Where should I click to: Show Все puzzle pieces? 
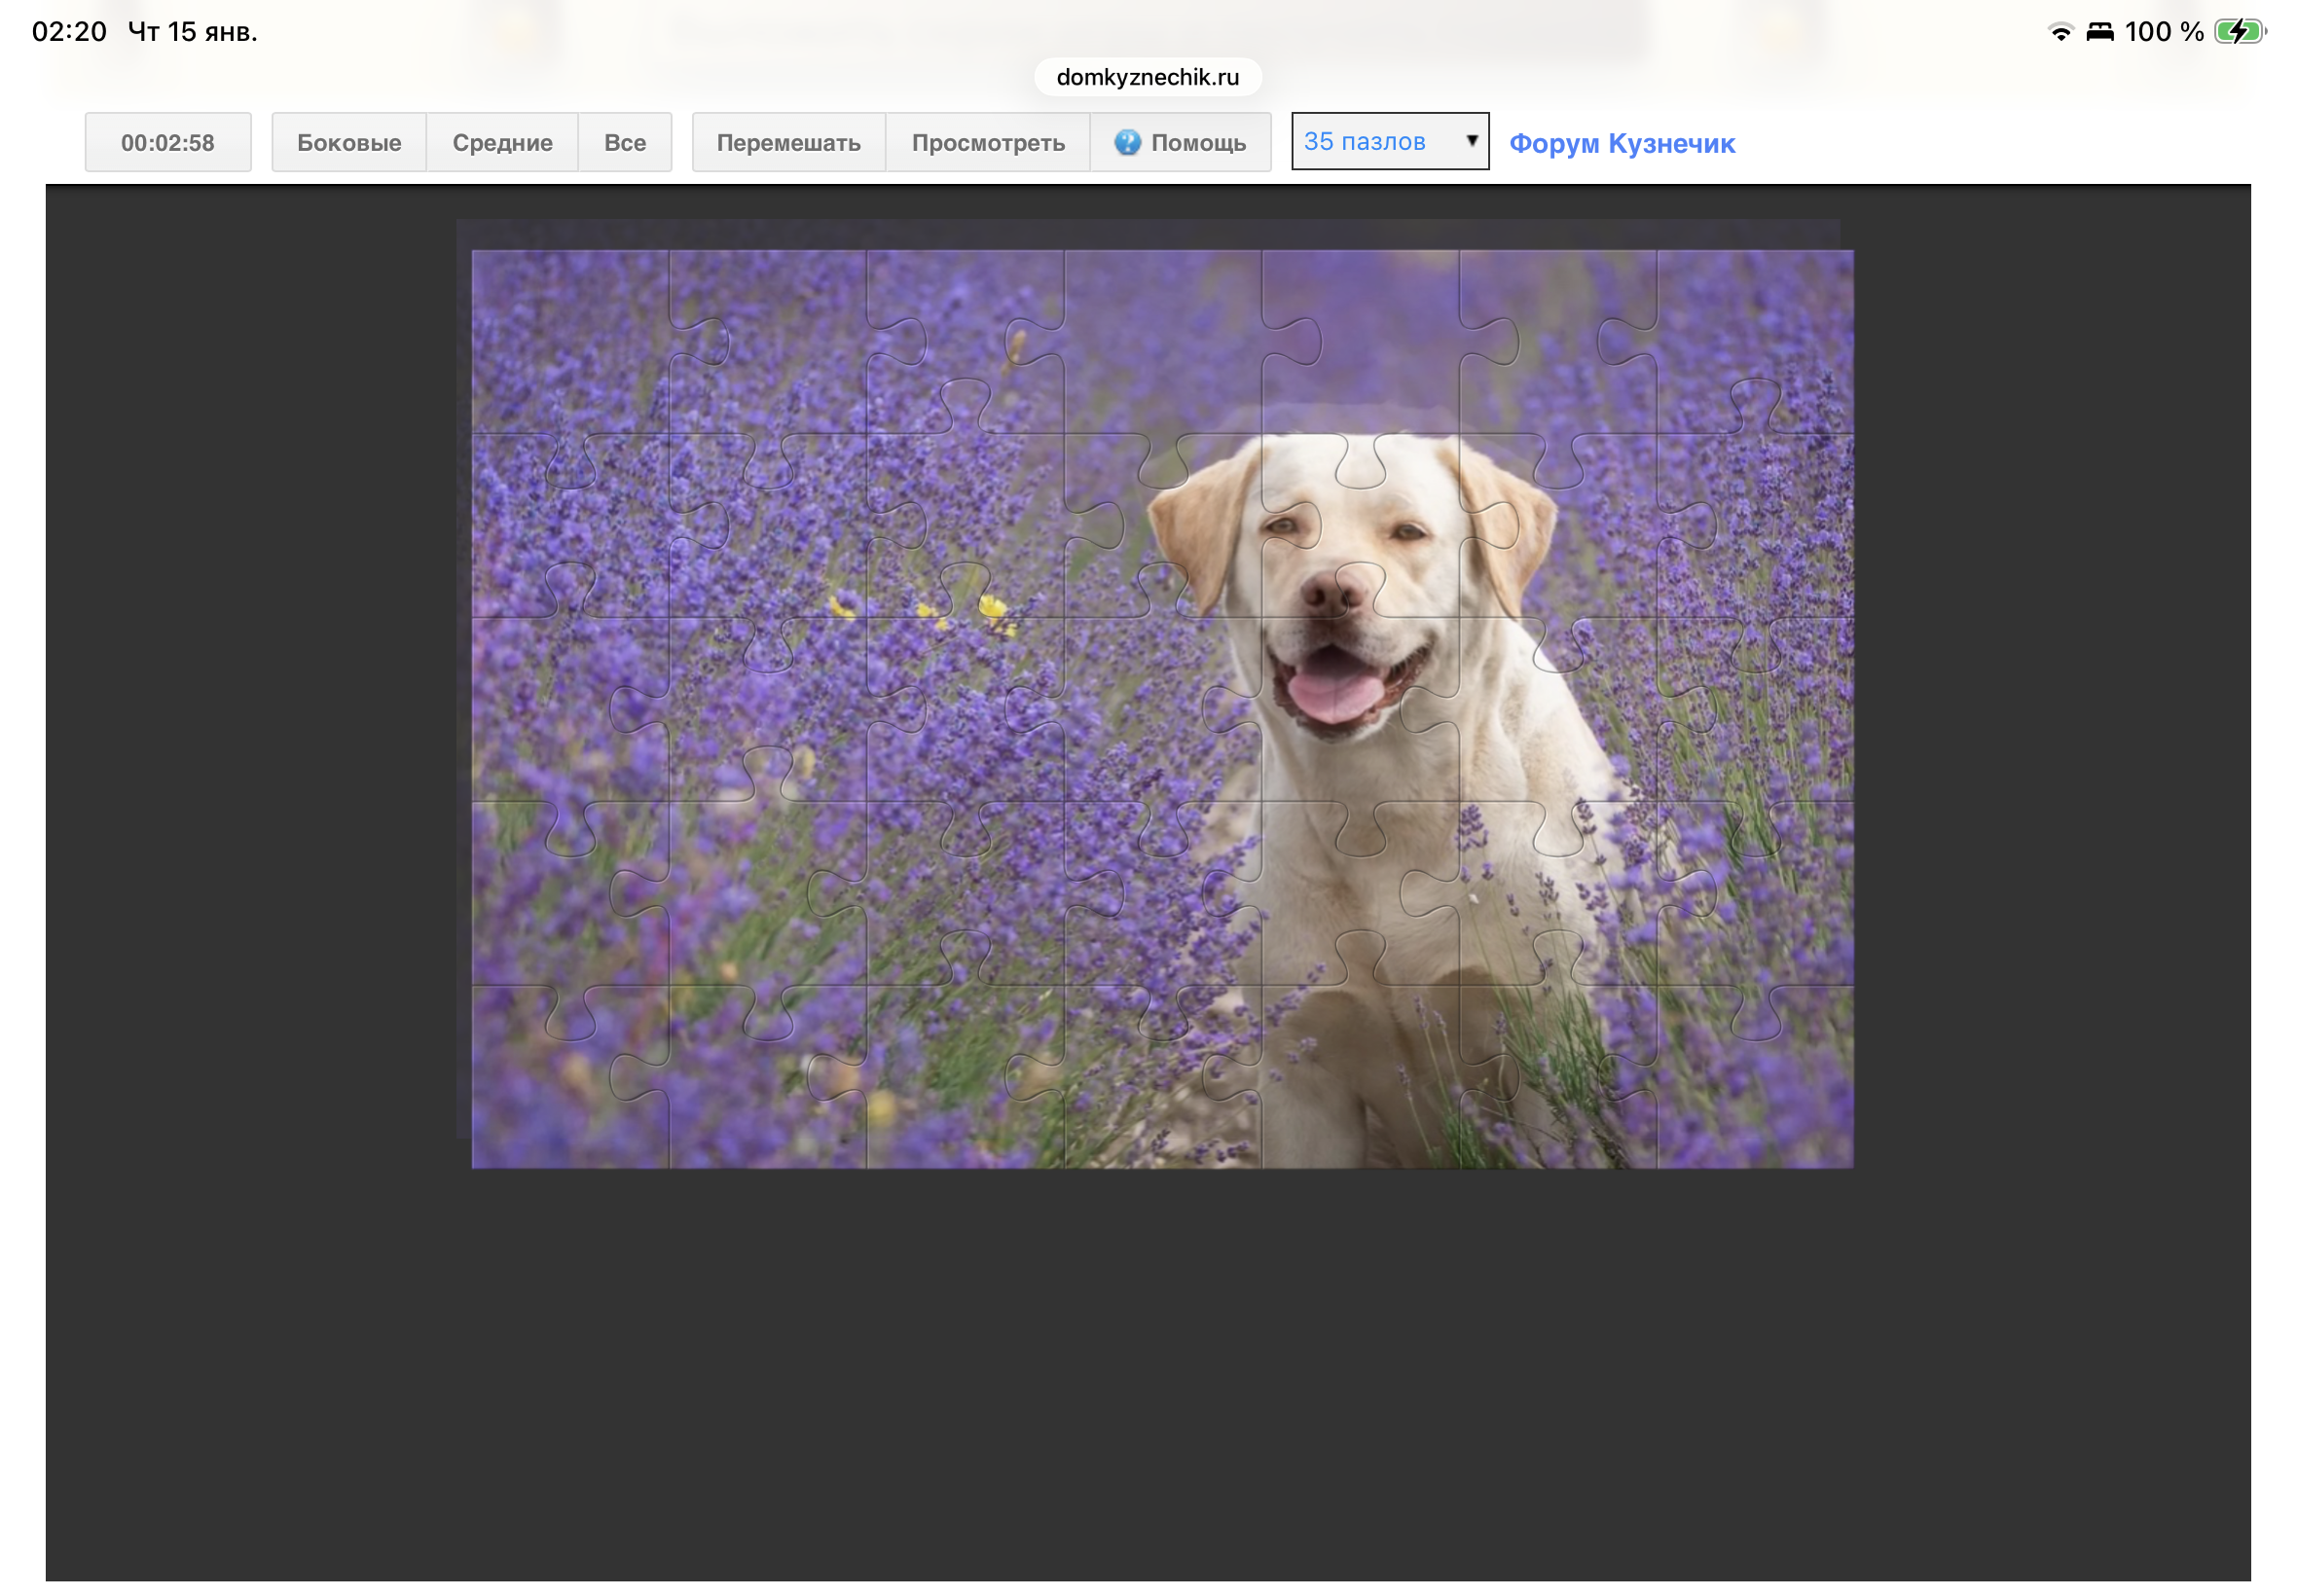(624, 143)
